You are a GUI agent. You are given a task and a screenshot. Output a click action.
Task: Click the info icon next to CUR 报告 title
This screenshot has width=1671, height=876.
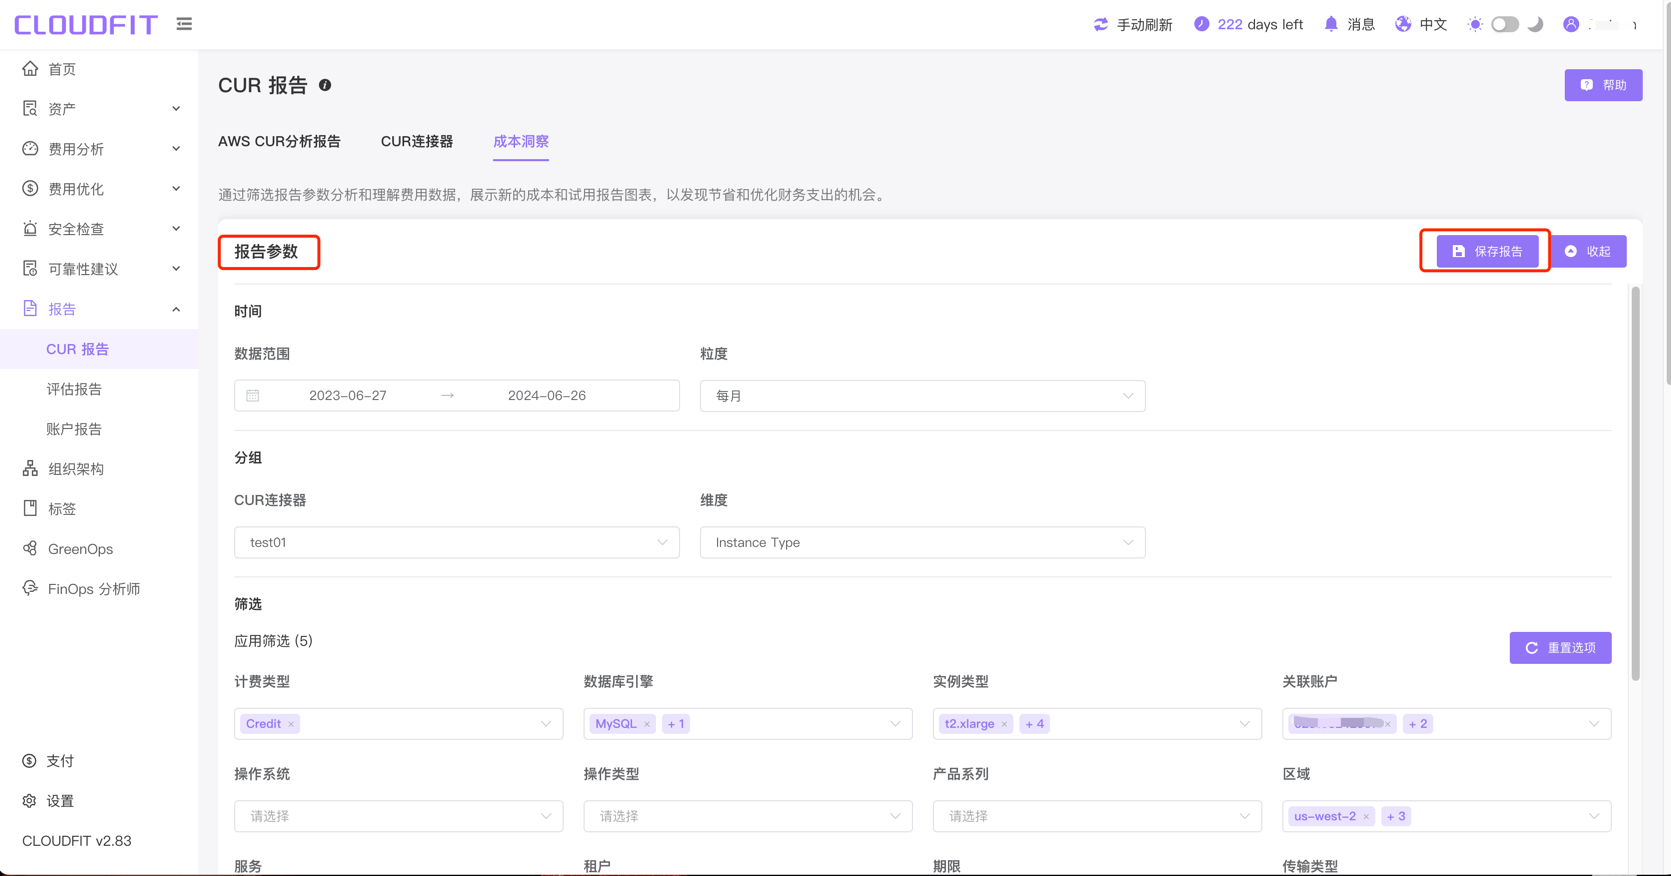tap(325, 85)
